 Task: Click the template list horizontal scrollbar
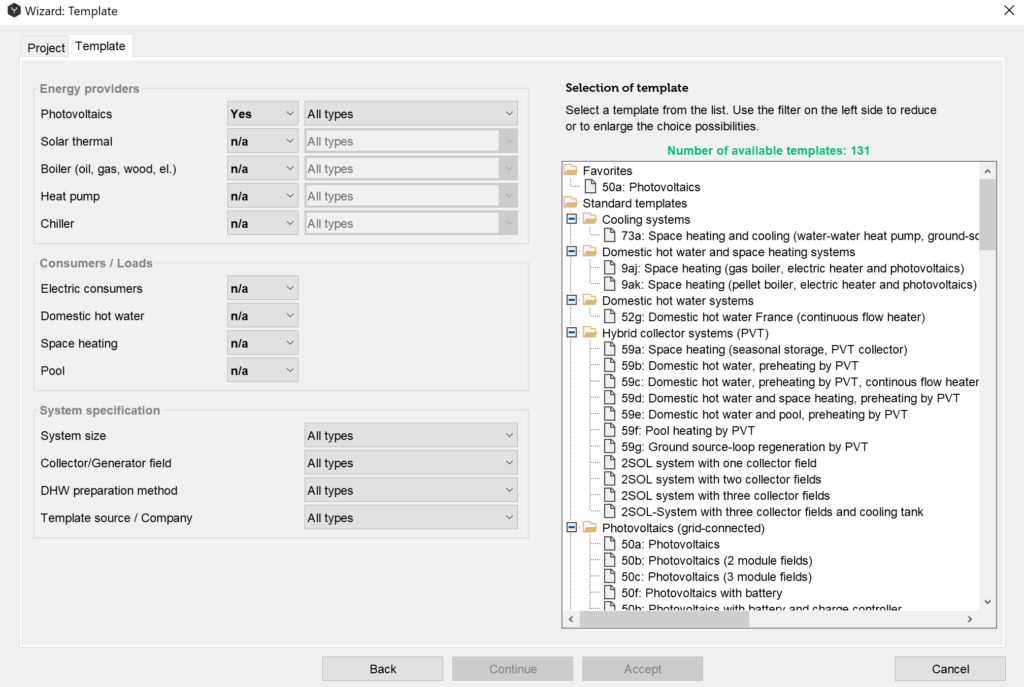[664, 620]
